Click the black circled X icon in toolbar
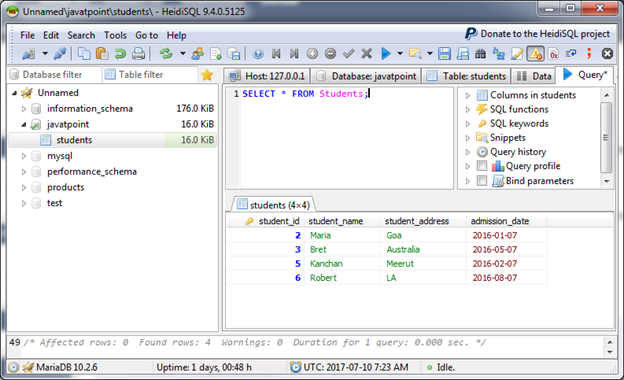 (x=607, y=53)
